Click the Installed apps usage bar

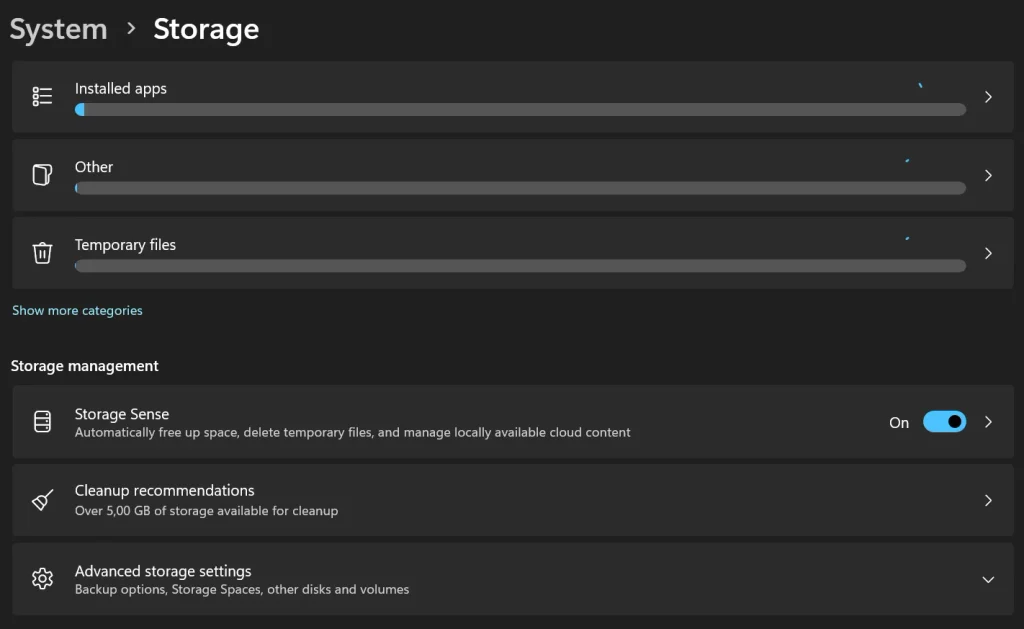[x=520, y=110]
